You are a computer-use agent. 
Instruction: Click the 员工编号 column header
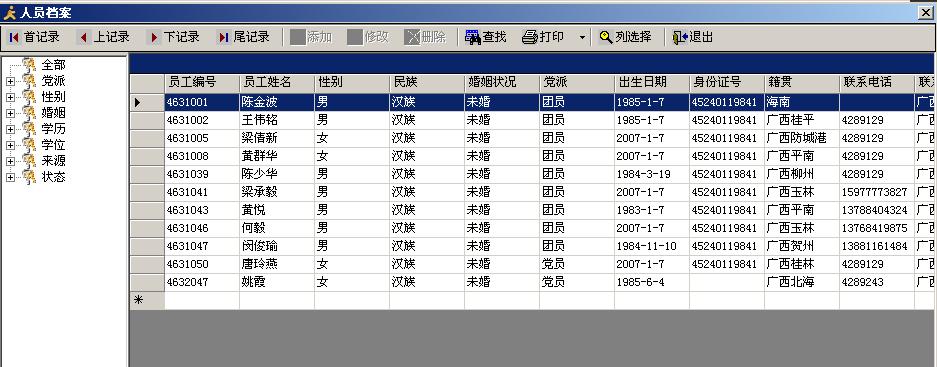202,83
